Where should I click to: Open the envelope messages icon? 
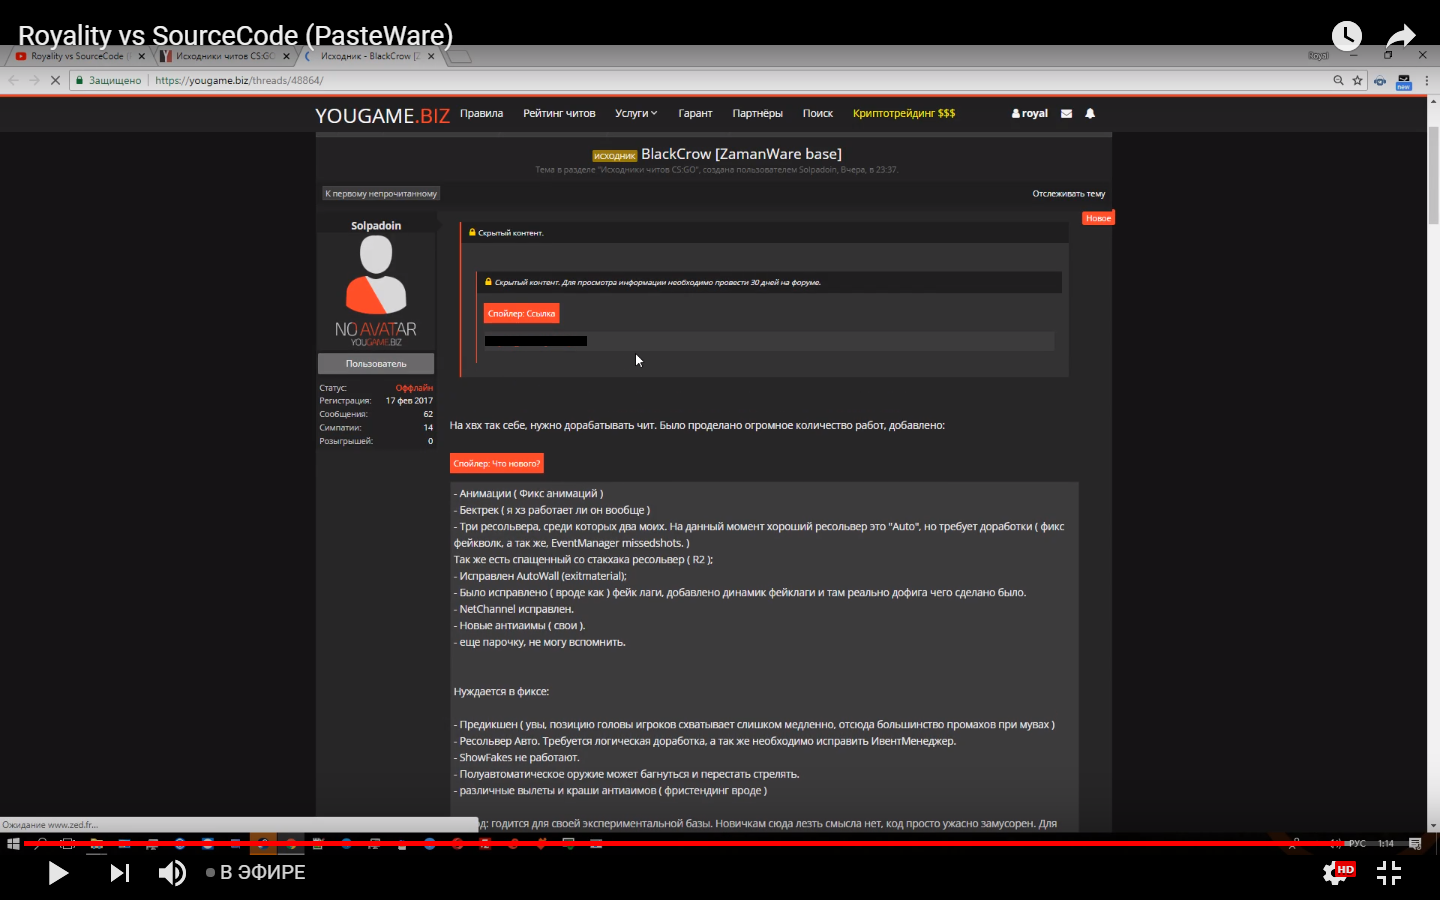1067,113
